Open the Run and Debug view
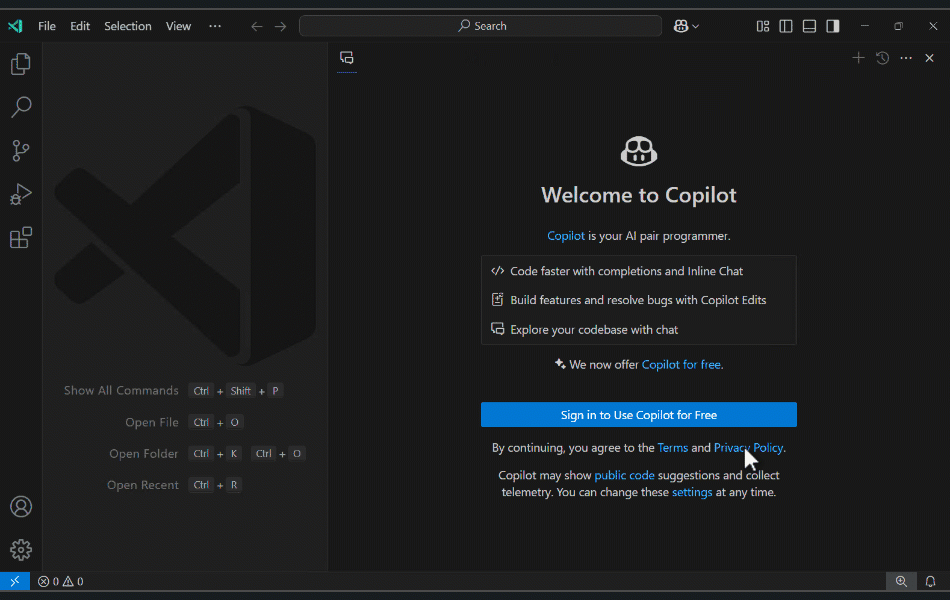Image resolution: width=950 pixels, height=600 pixels. click(21, 195)
